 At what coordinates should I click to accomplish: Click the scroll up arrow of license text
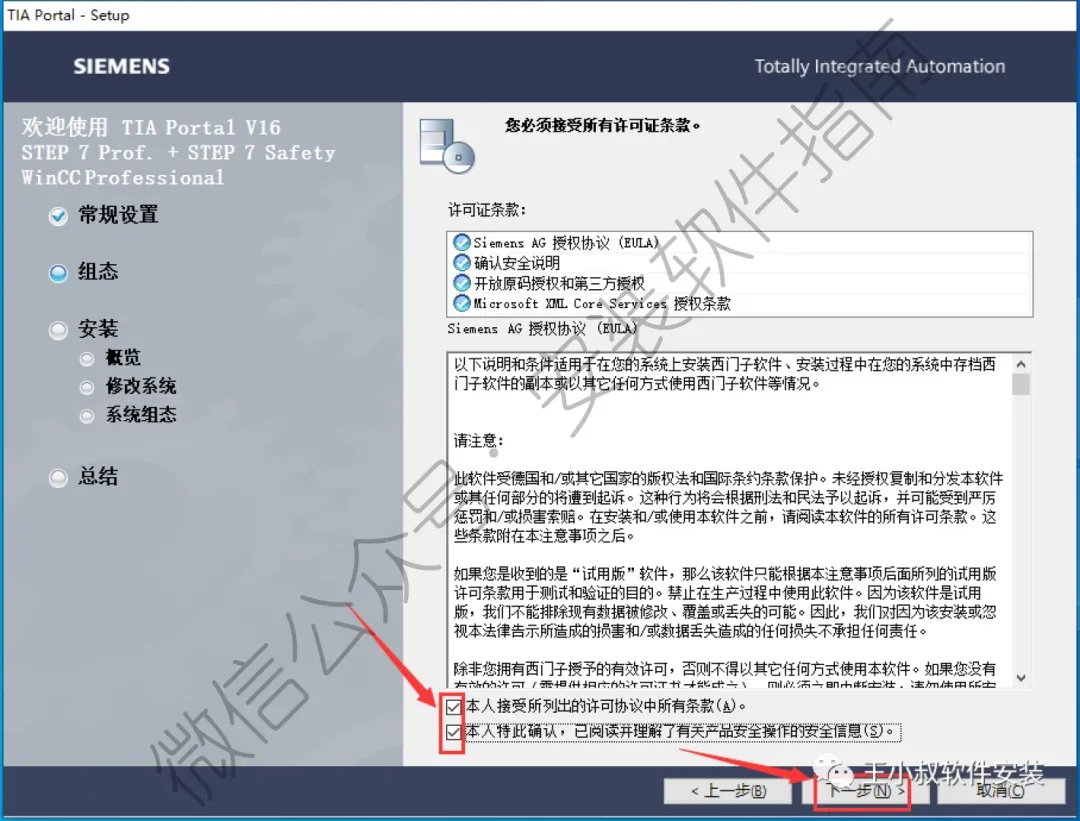point(1021,364)
